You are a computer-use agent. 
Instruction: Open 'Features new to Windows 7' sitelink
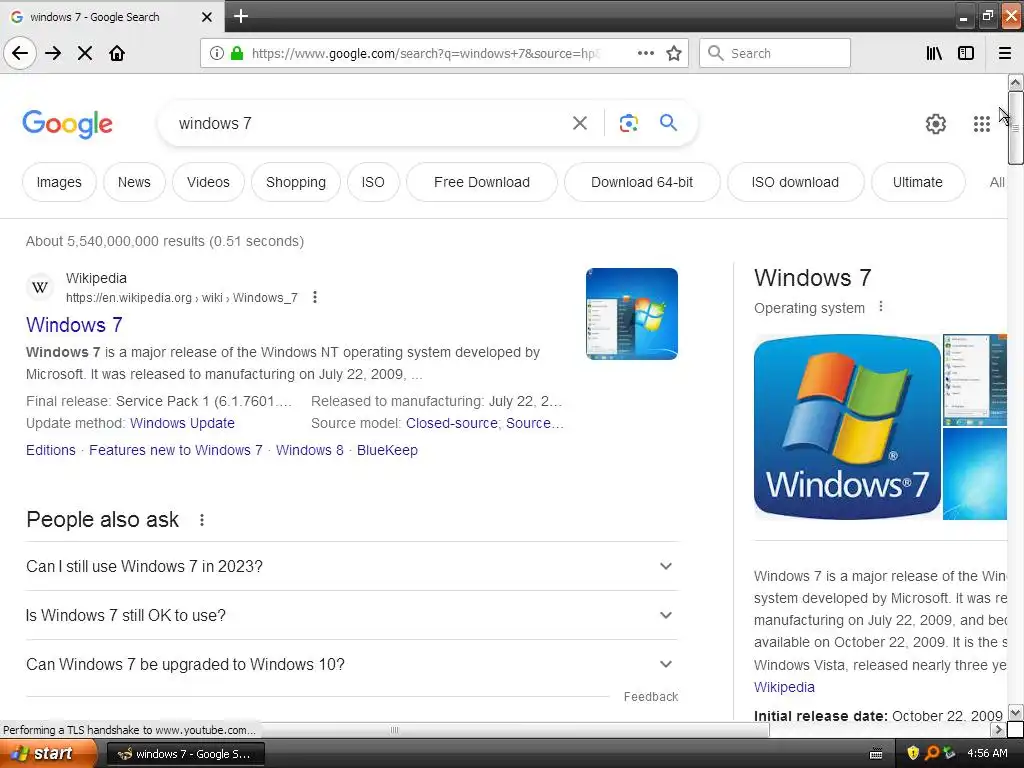pyautogui.click(x=176, y=450)
